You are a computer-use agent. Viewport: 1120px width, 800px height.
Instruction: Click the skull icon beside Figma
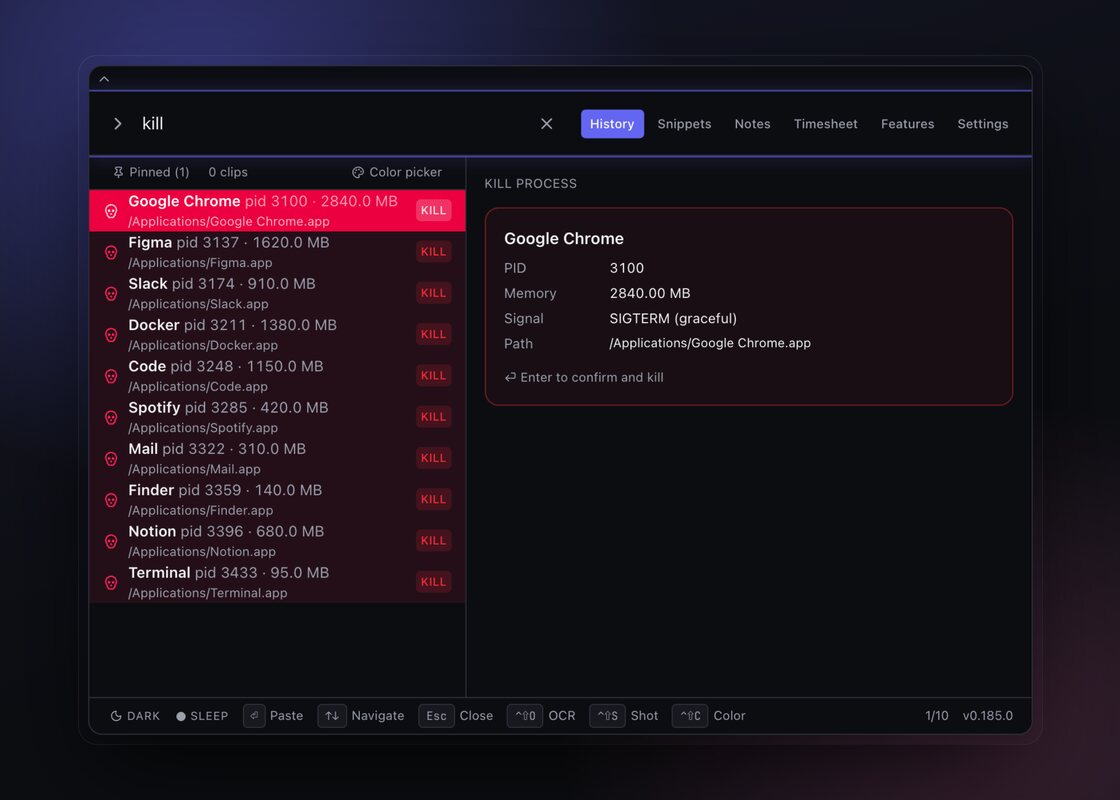pos(111,252)
